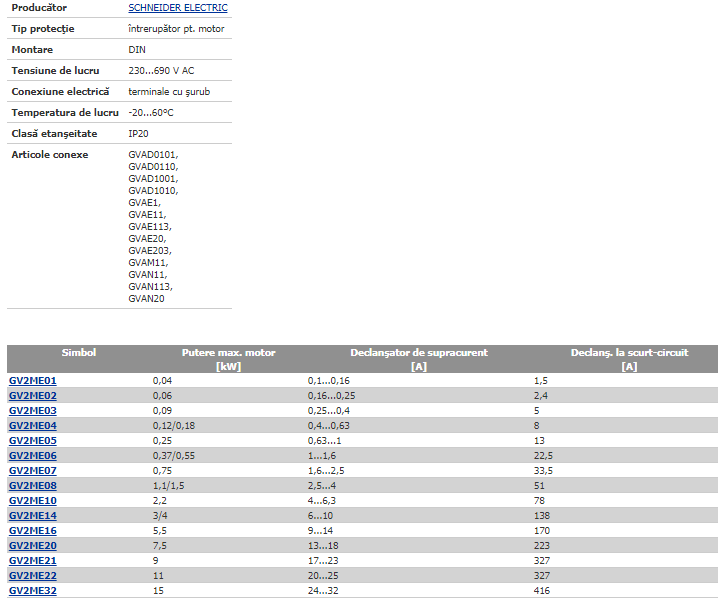Click the overcurrent range 13...18
The height and width of the screenshot is (598, 718).
[323, 546]
